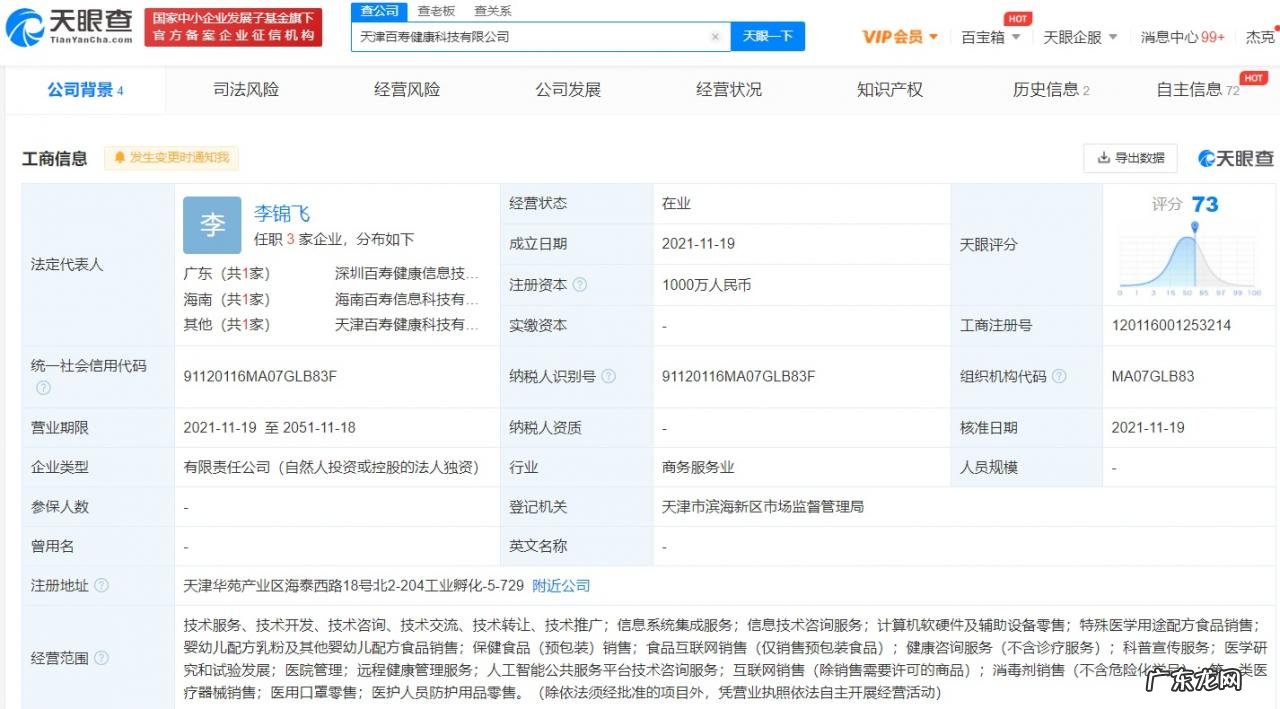Viewport: 1280px width, 709px height.
Task: Click inside the company search input field
Action: point(530,36)
